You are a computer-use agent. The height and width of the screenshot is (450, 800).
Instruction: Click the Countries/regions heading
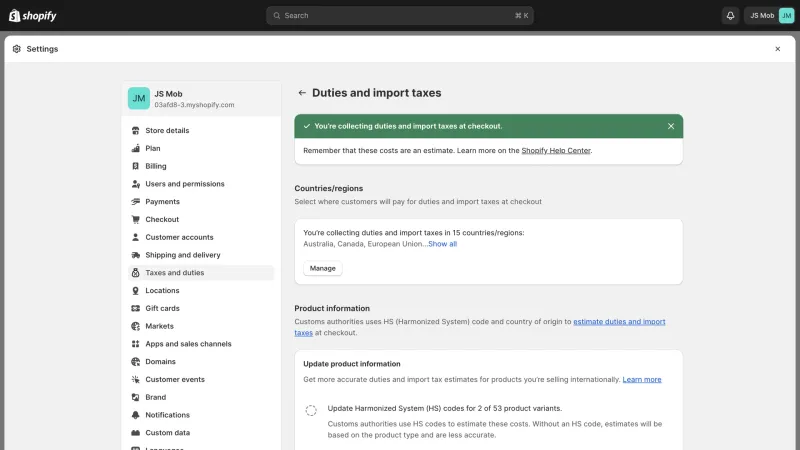pos(329,188)
